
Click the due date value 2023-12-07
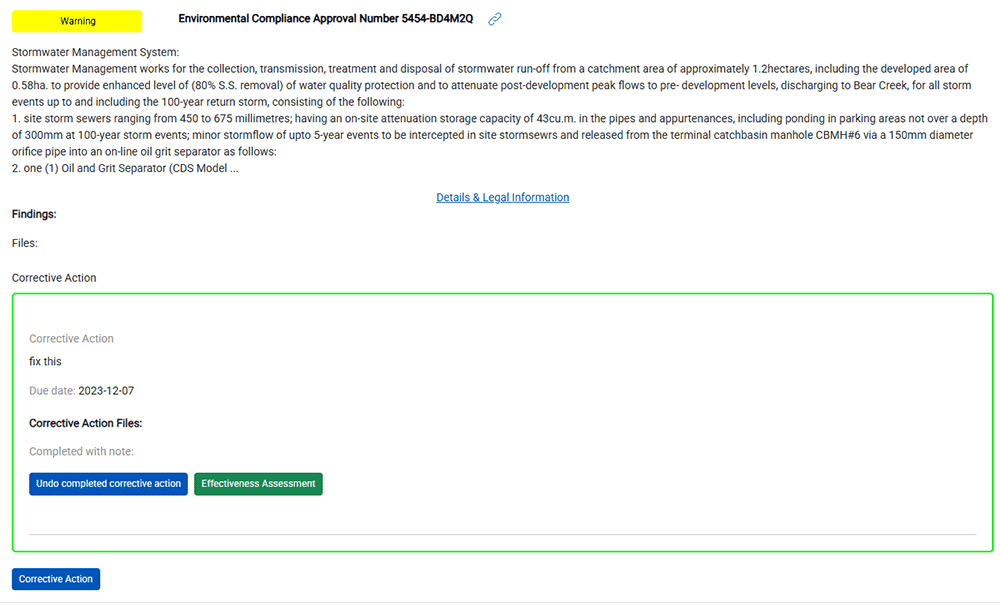point(106,390)
